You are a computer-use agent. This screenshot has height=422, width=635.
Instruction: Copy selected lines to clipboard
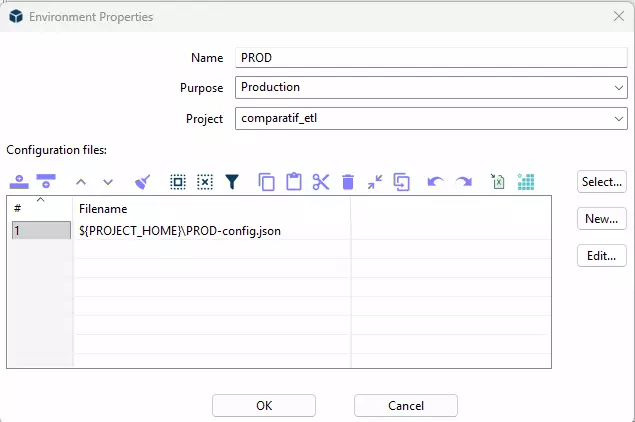point(266,182)
